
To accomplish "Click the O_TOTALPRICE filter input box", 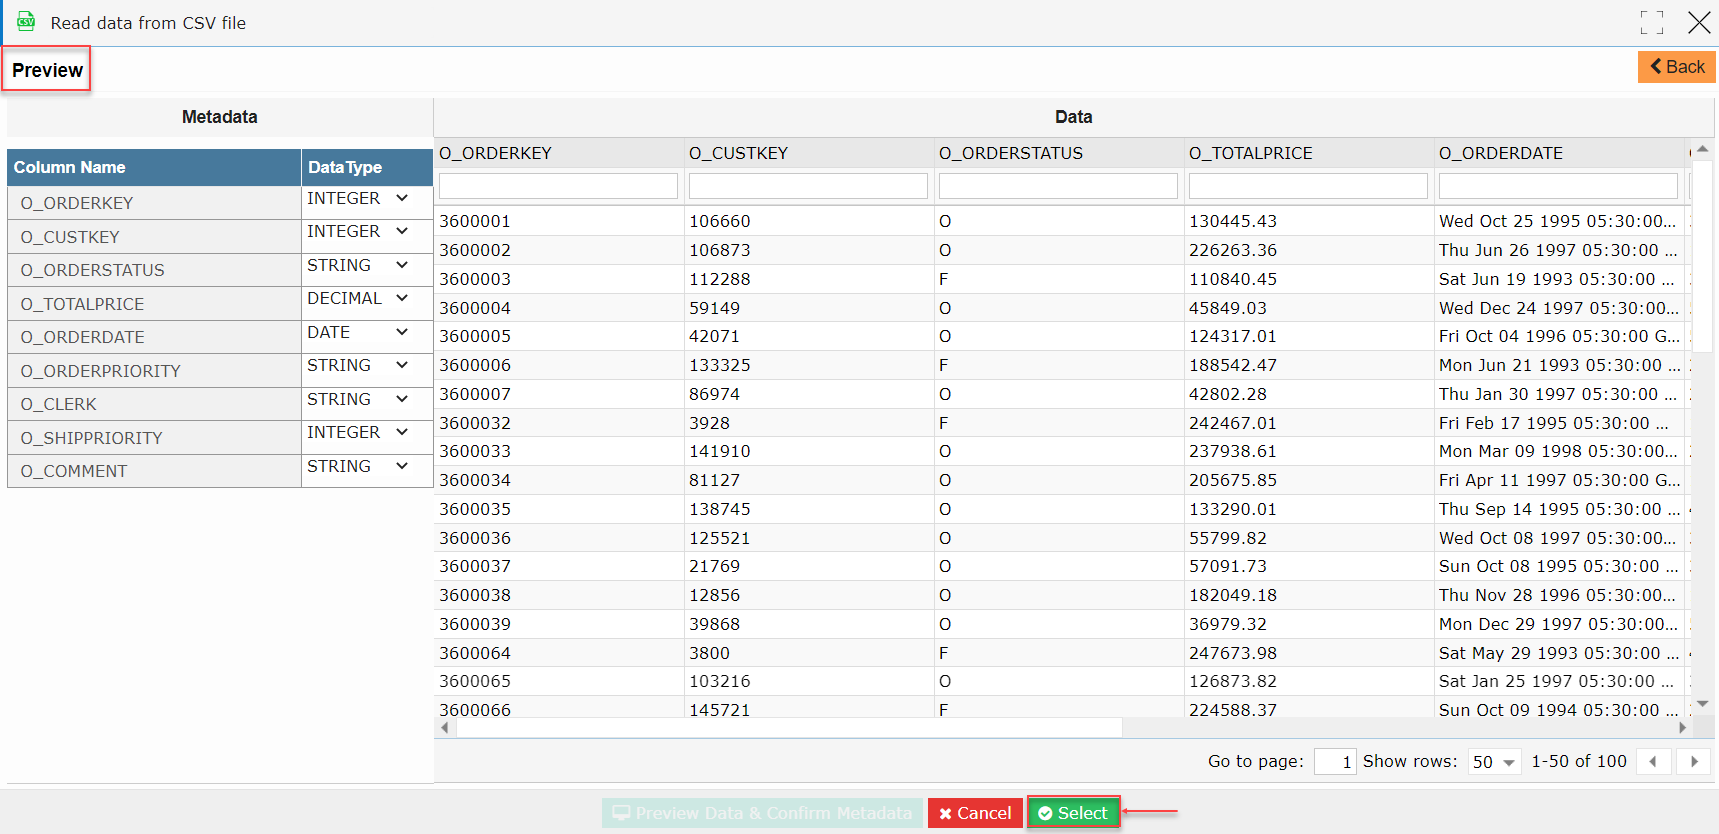I will click(1308, 186).
